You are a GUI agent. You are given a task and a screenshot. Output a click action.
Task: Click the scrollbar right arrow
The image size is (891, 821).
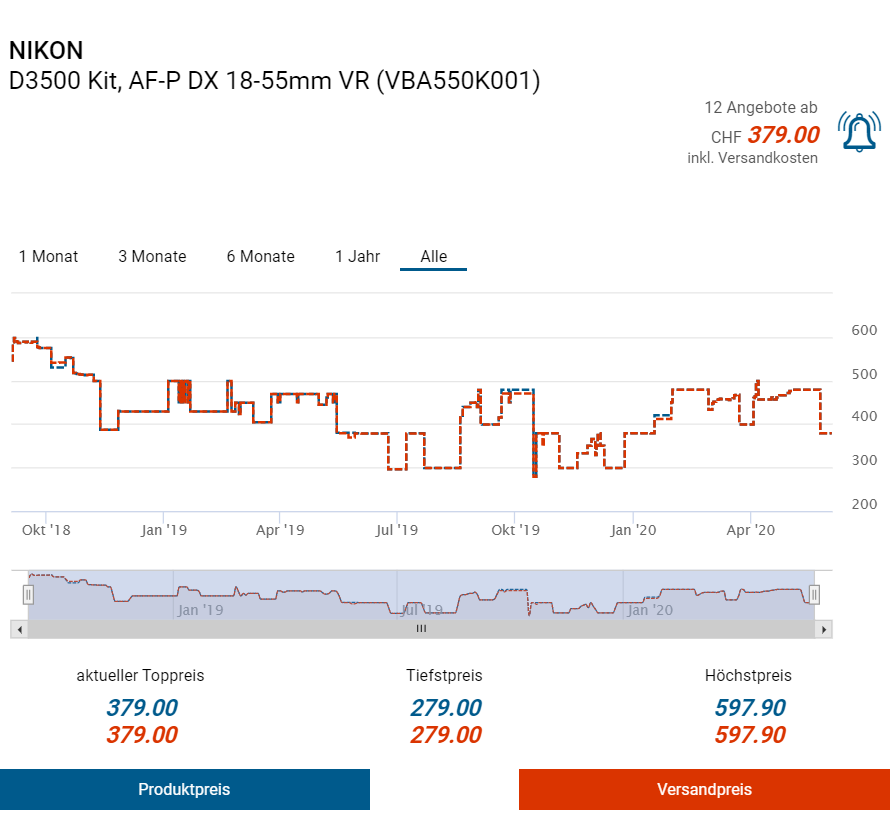824,629
